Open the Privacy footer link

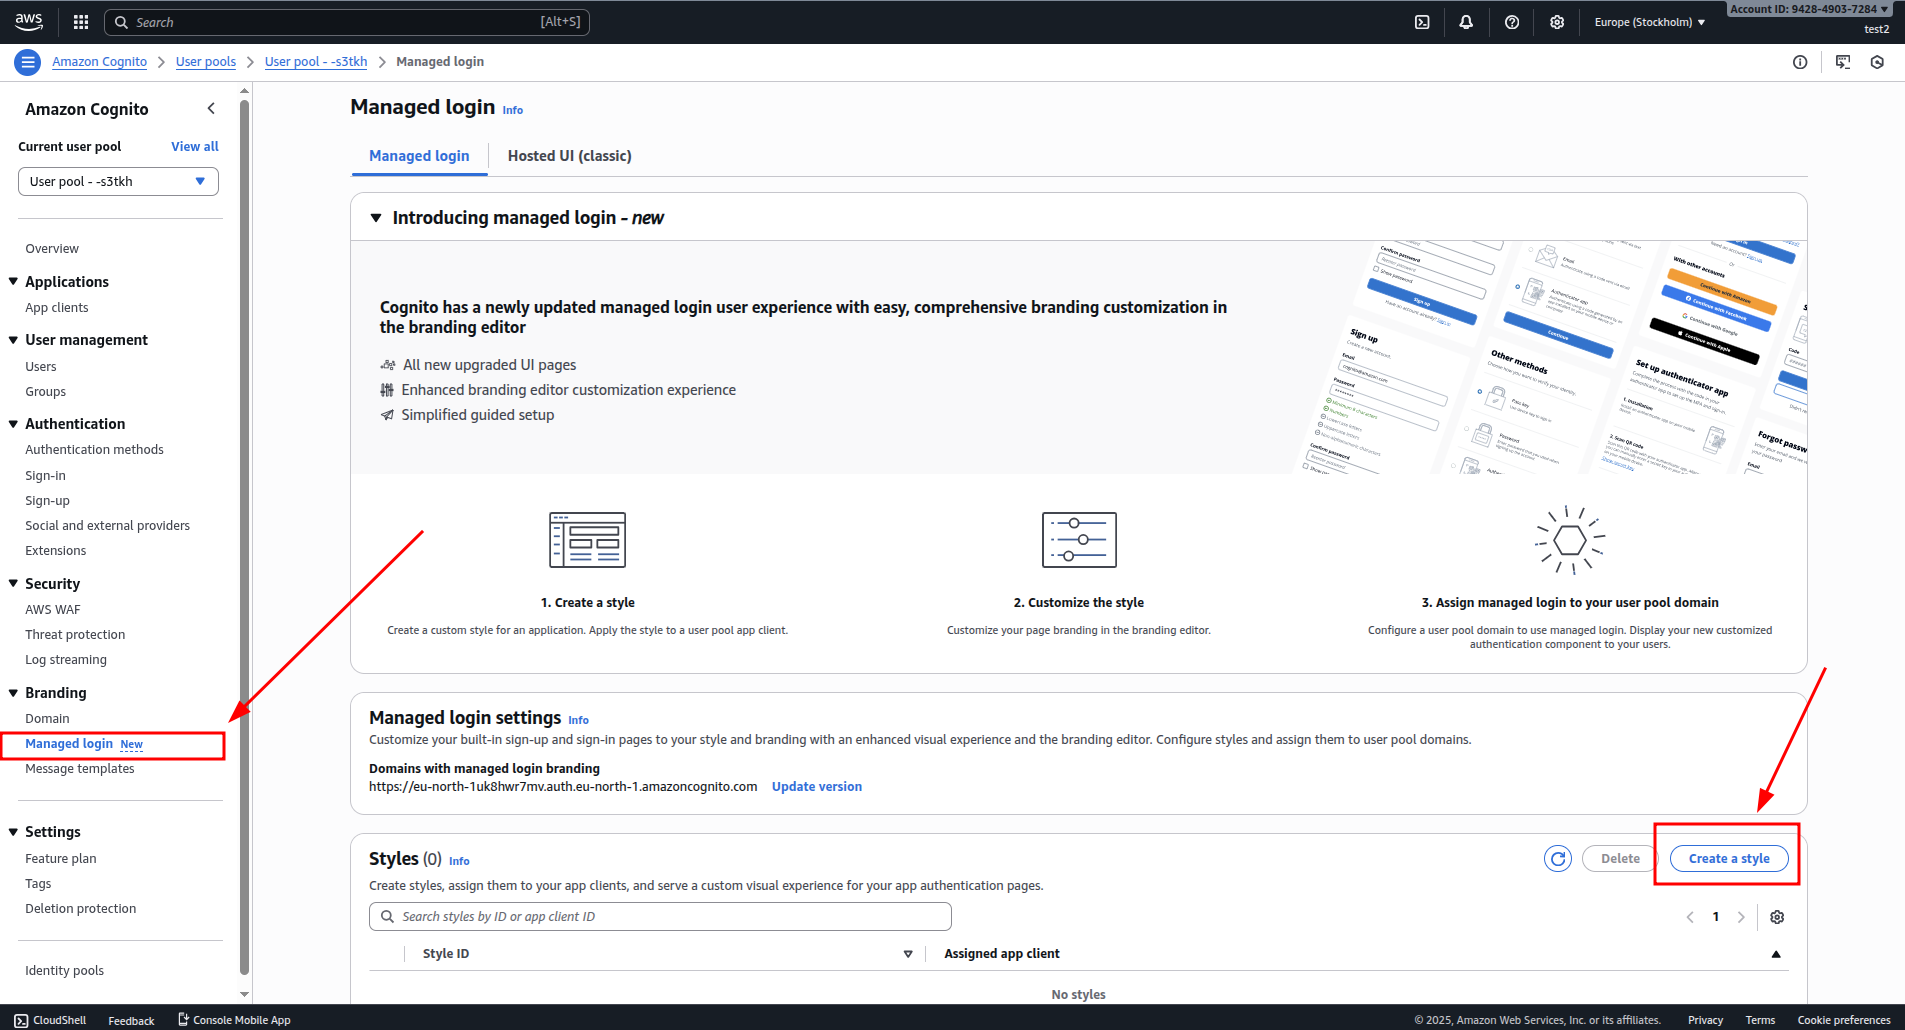click(x=1706, y=1020)
